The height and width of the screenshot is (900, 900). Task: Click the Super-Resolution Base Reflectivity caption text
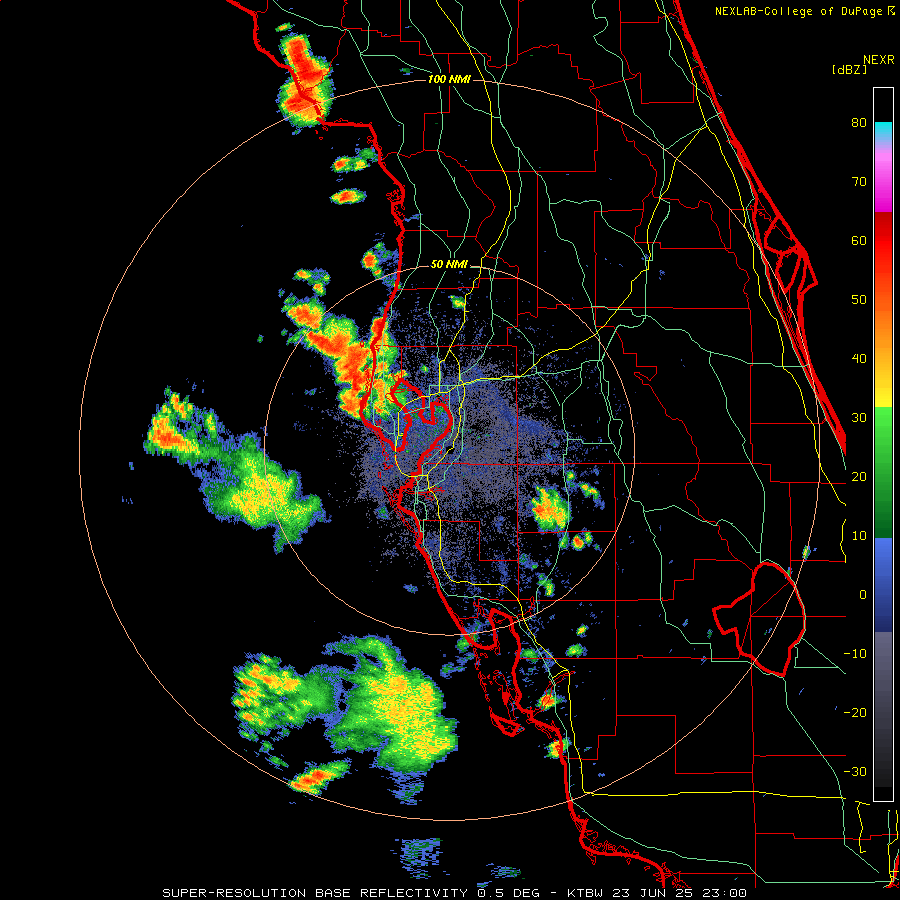(x=455, y=893)
